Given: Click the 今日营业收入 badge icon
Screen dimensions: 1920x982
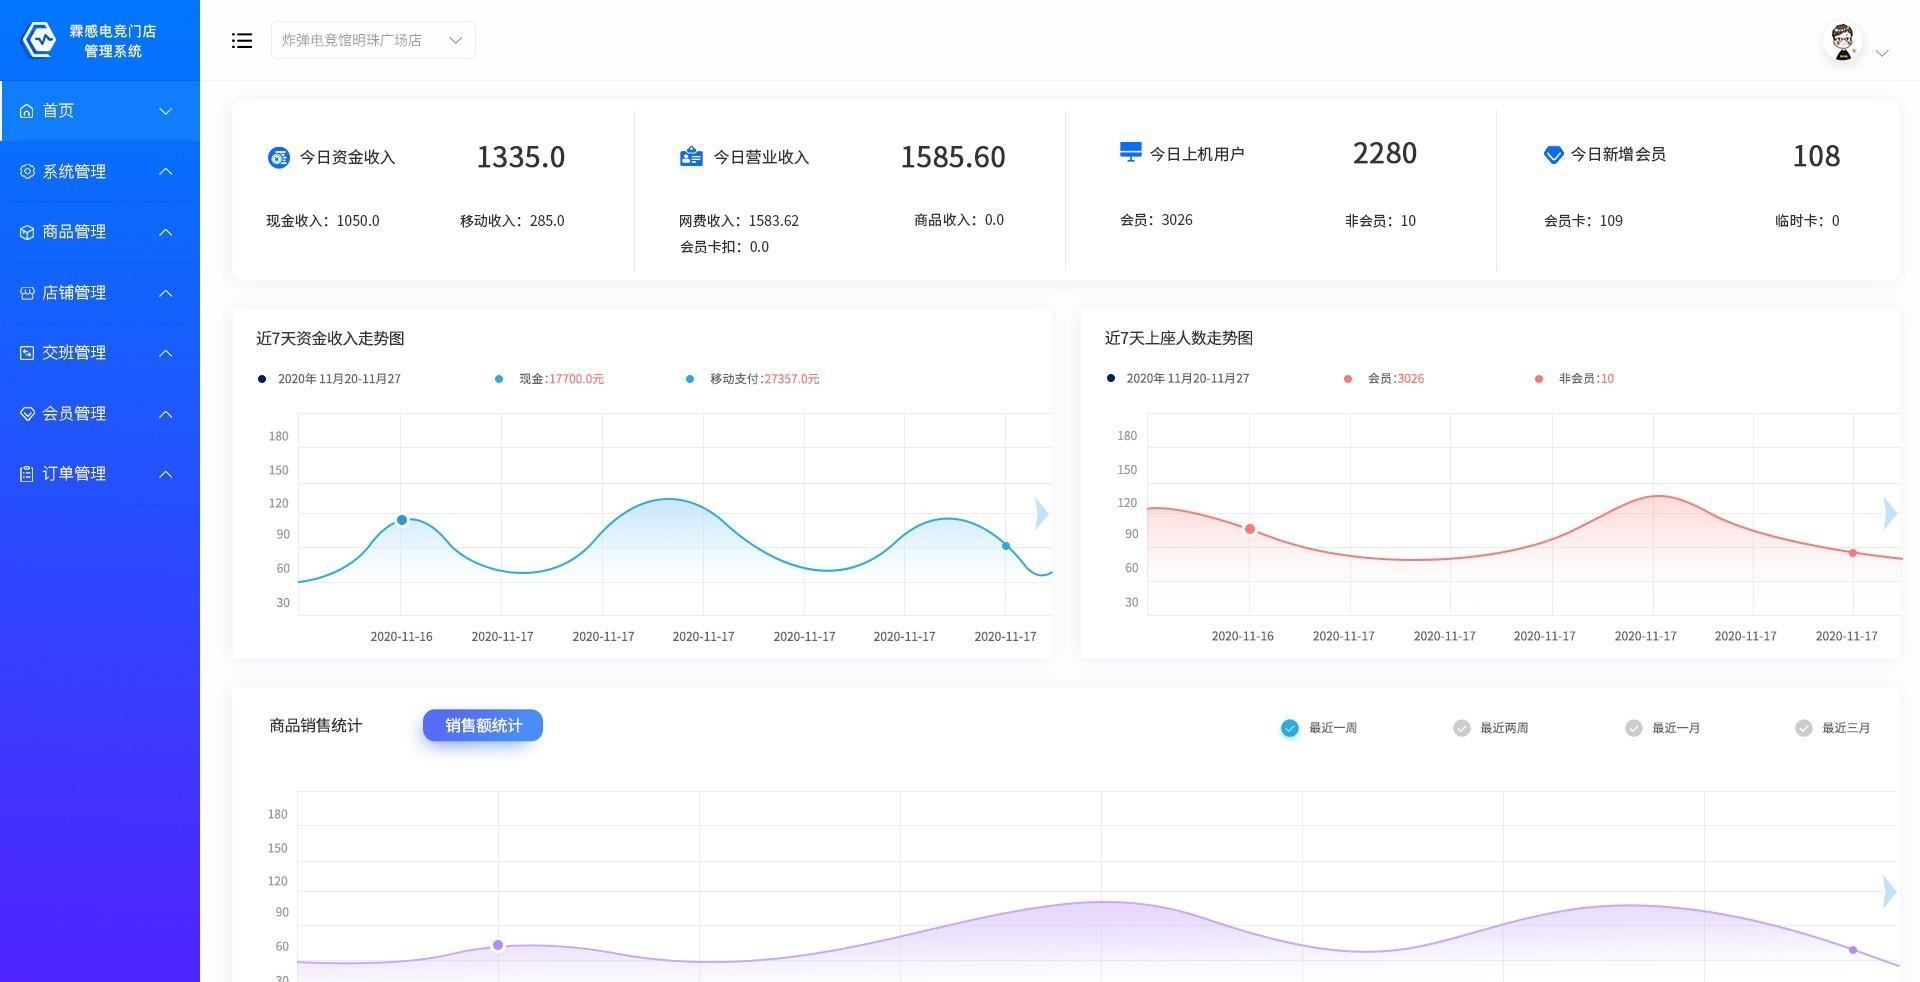Looking at the screenshot, I should 691,157.
